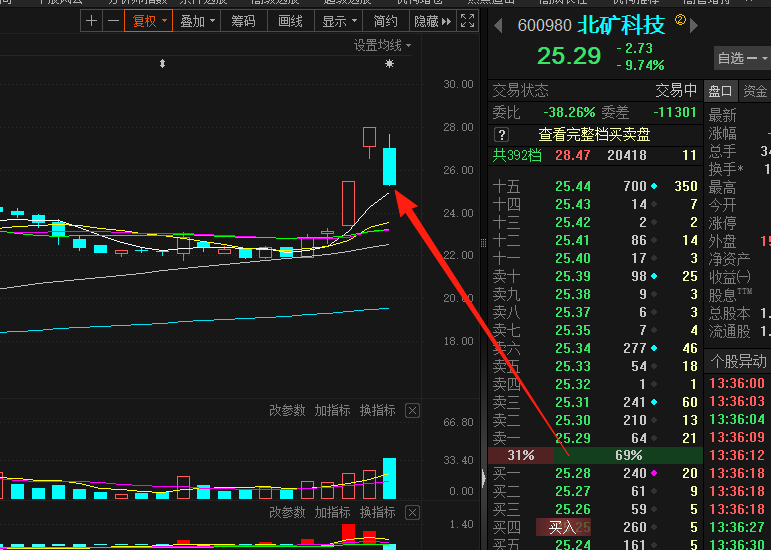Click the 13:36:27 trade entry
The height and width of the screenshot is (550, 771).
[737, 527]
